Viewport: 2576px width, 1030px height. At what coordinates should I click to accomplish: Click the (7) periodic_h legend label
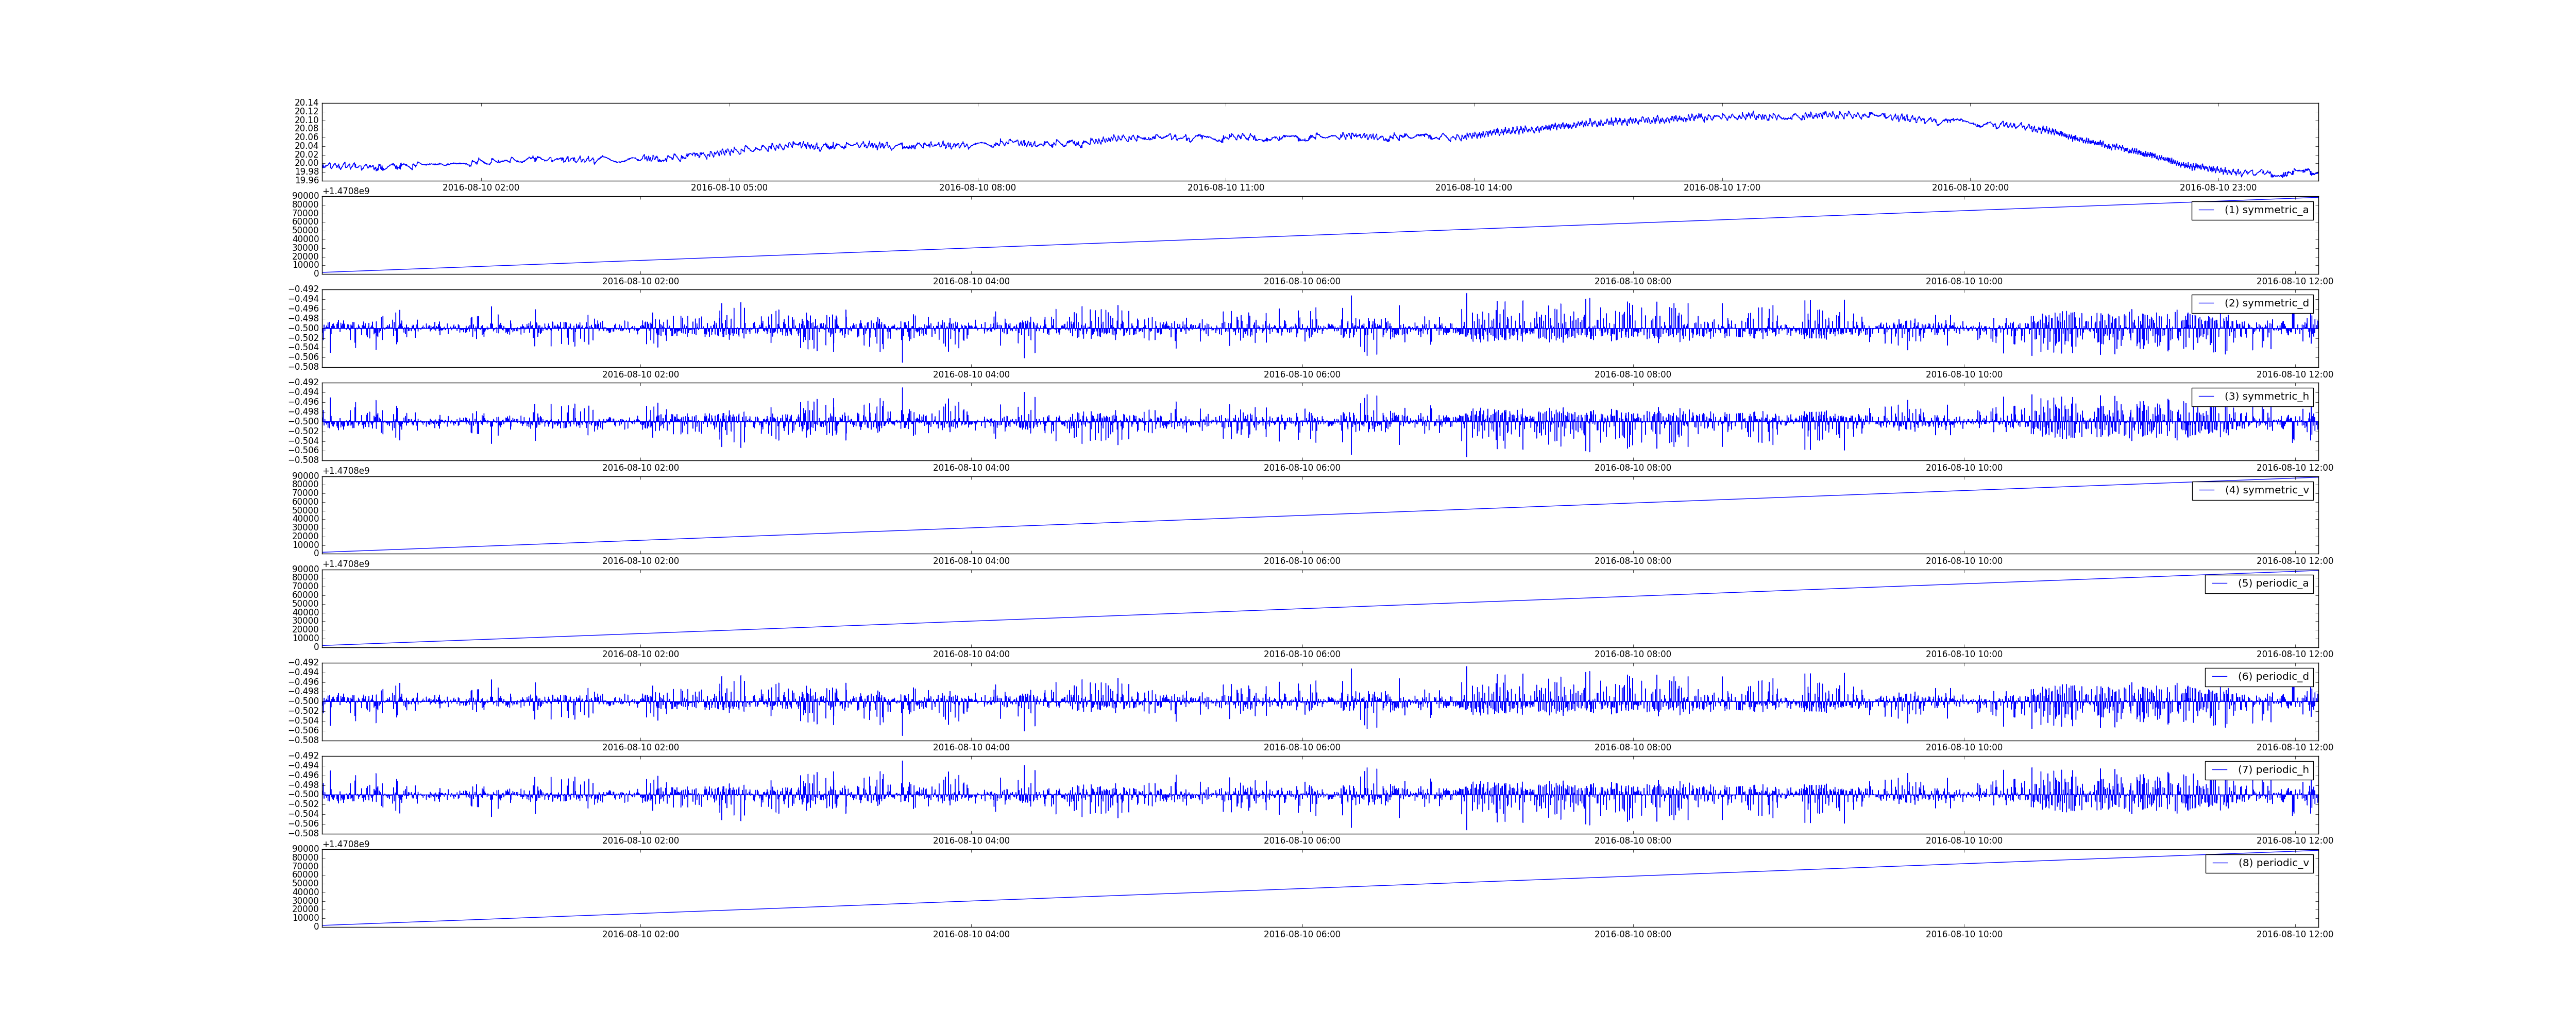click(2273, 770)
